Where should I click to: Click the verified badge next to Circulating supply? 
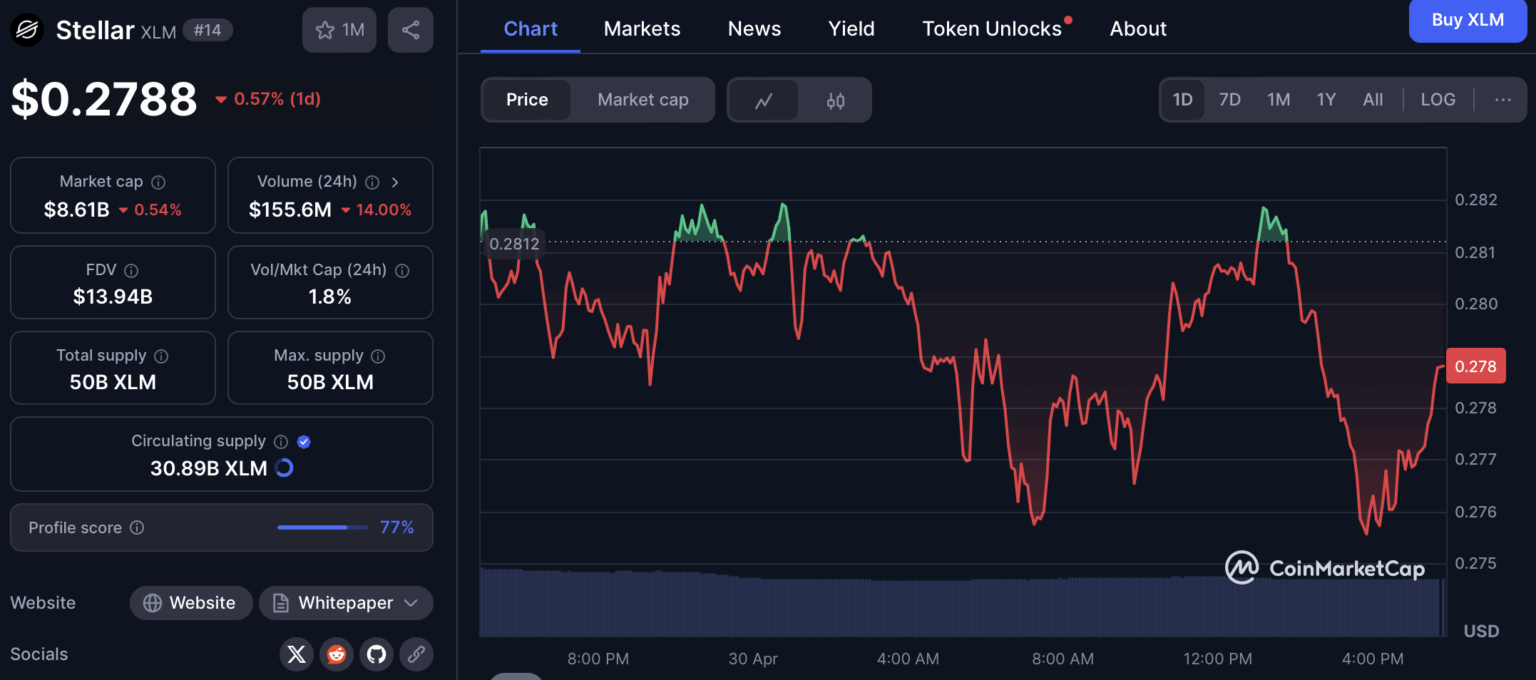(302, 440)
